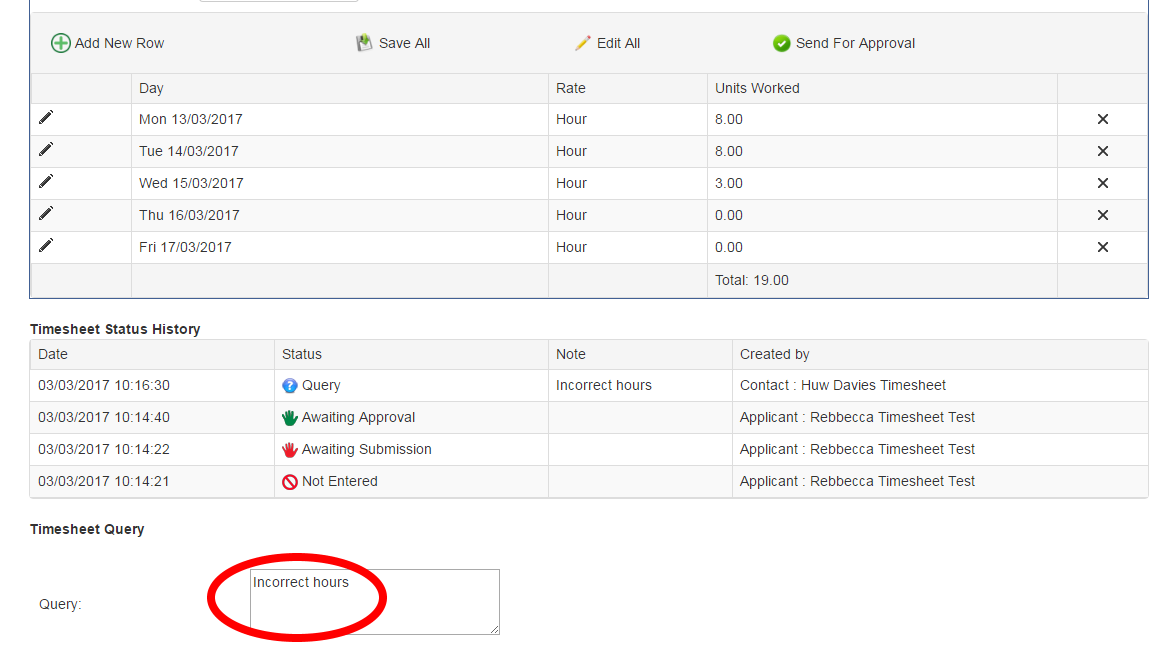Click the green check Send For Approval icon

pos(781,43)
